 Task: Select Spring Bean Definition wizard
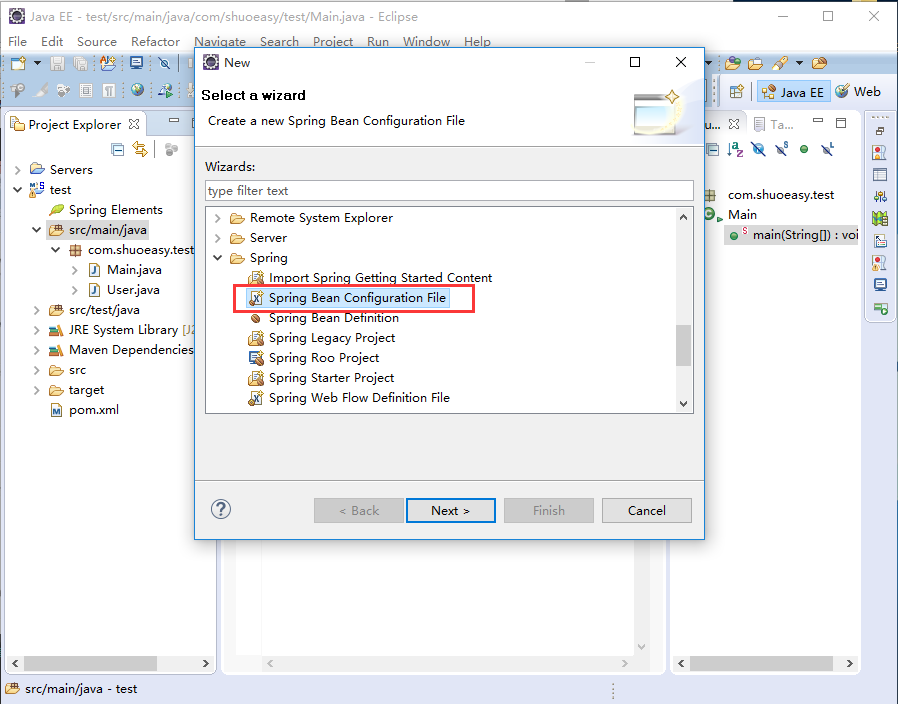[333, 318]
